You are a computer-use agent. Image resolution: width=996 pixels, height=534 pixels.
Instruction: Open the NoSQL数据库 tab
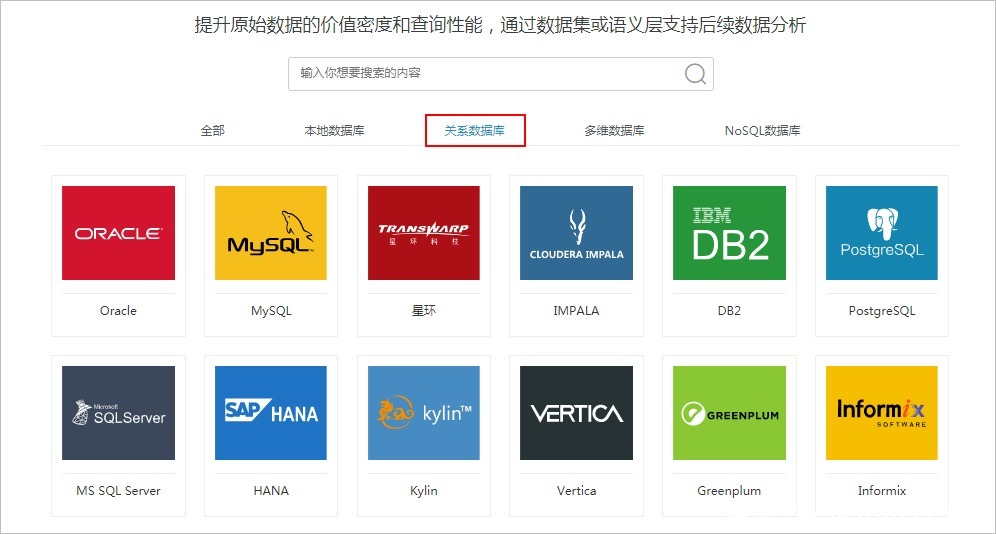762,130
